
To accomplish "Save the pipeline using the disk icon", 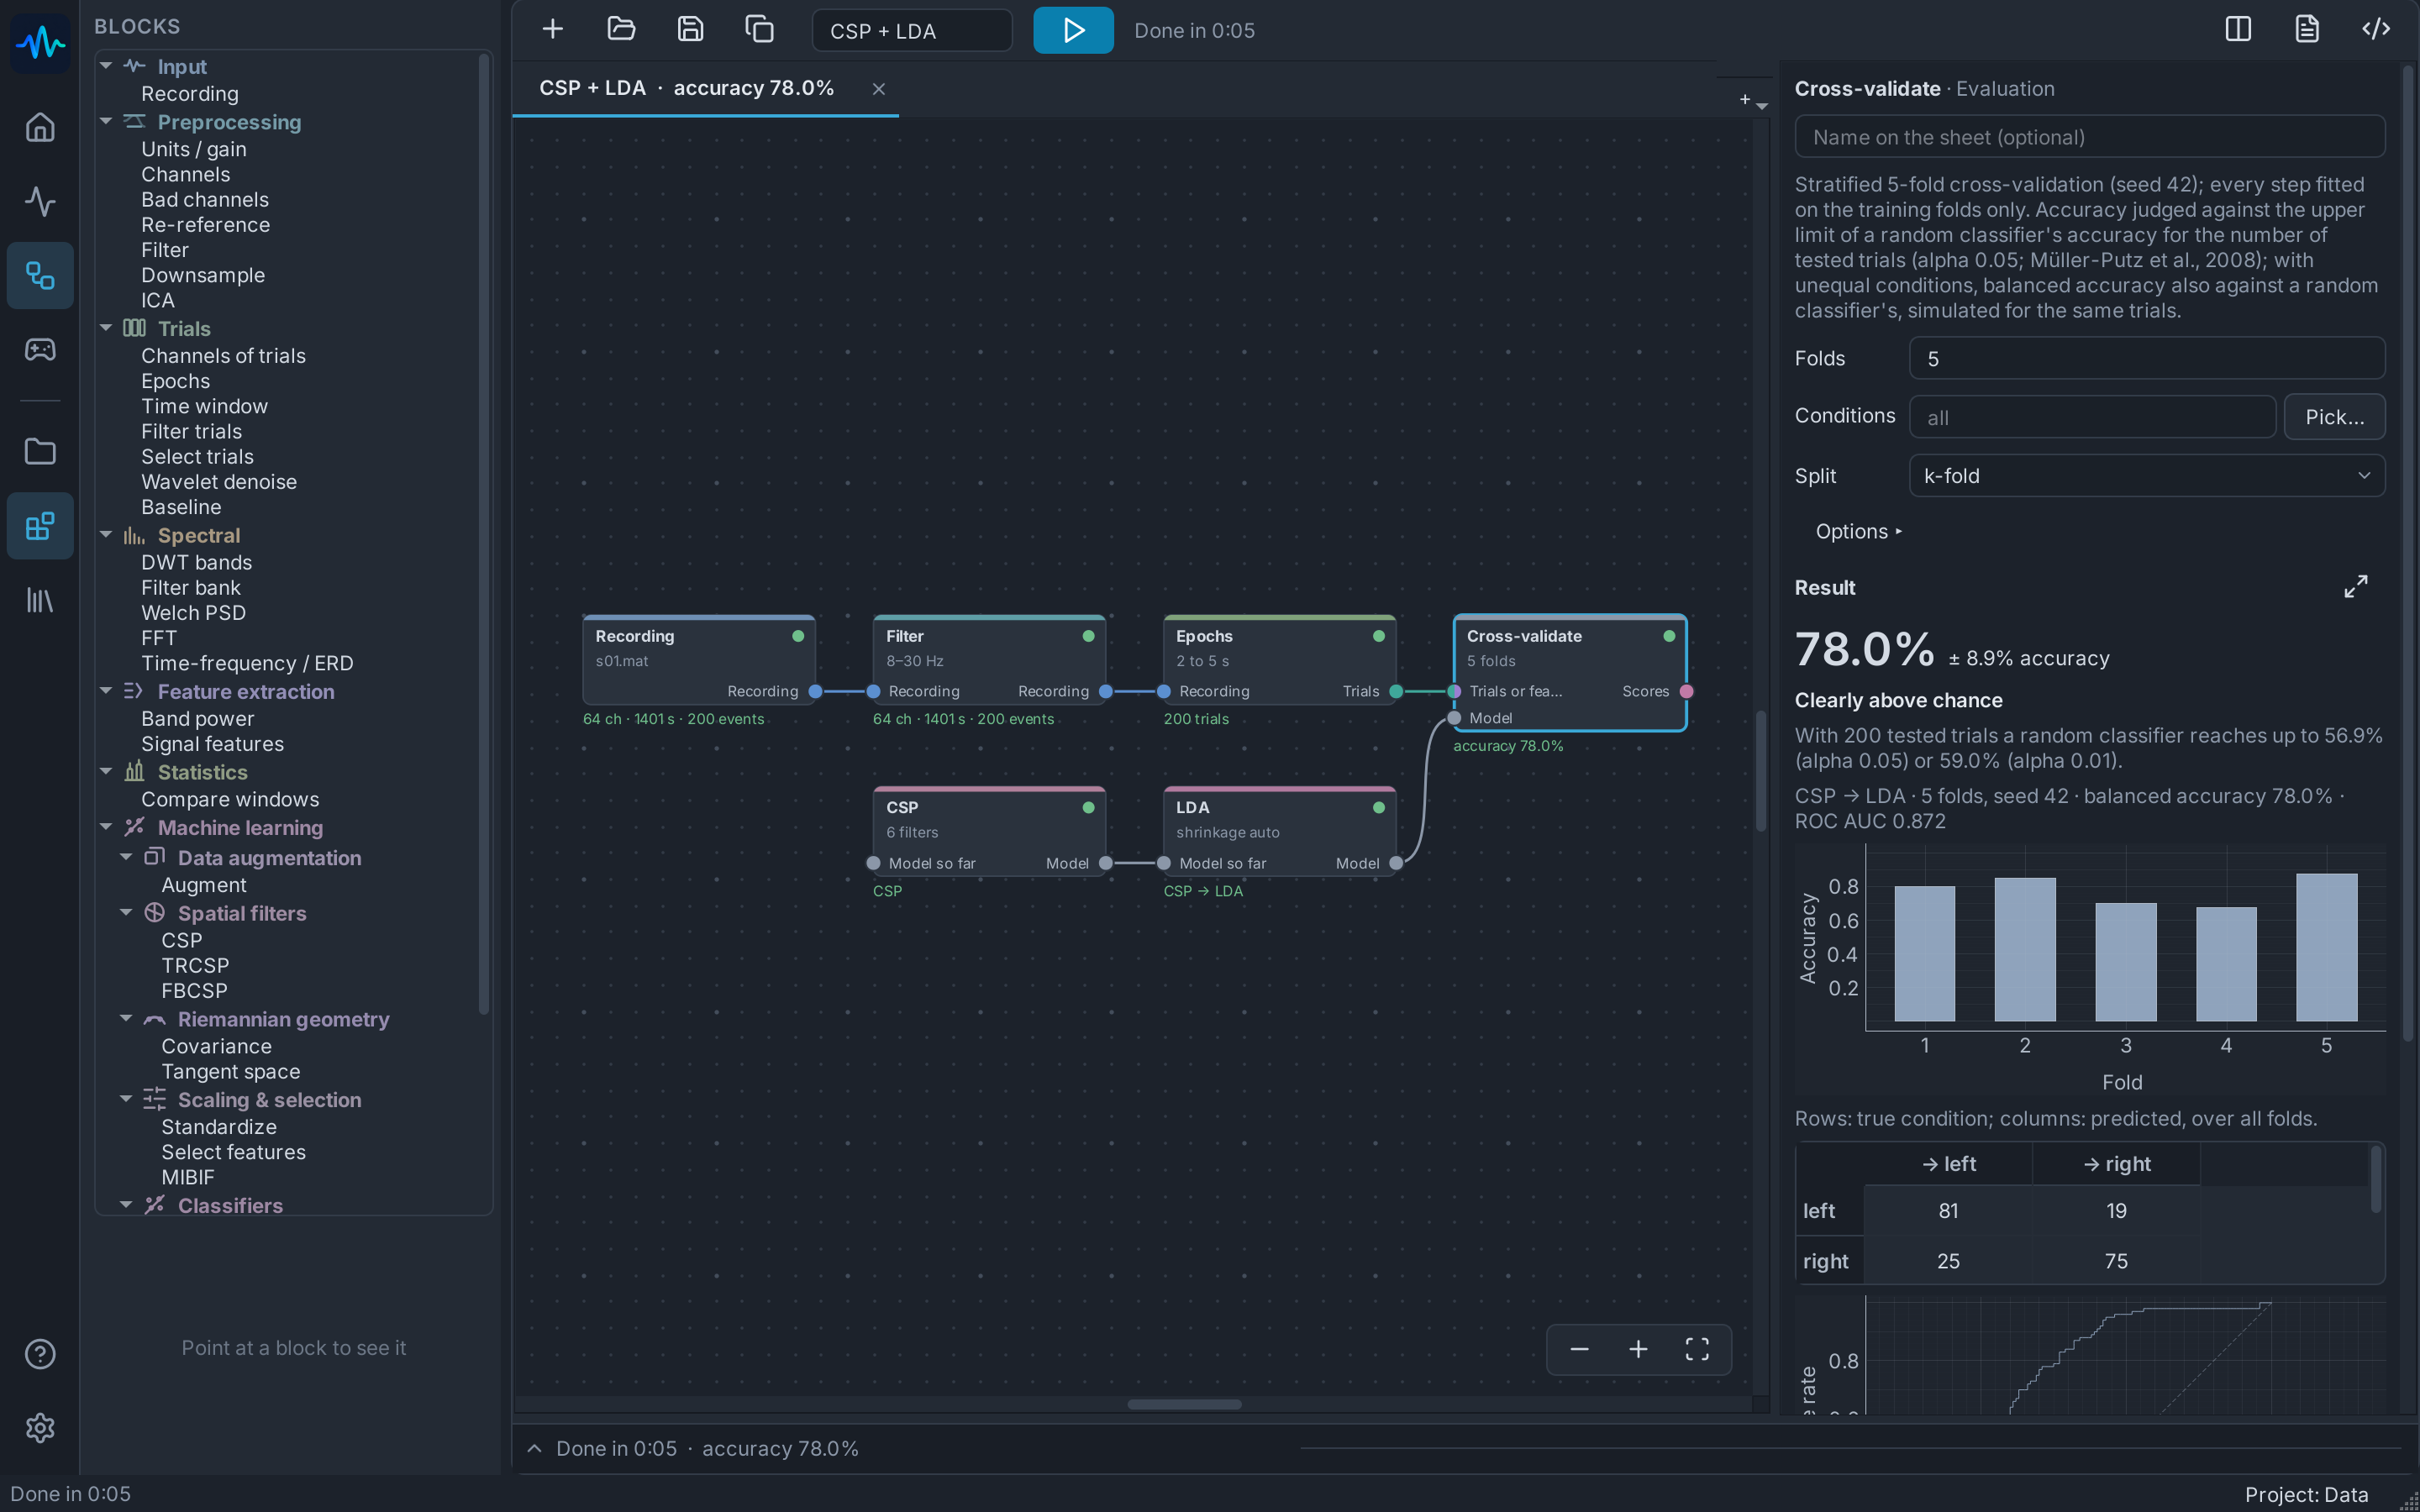I will 690,29.
